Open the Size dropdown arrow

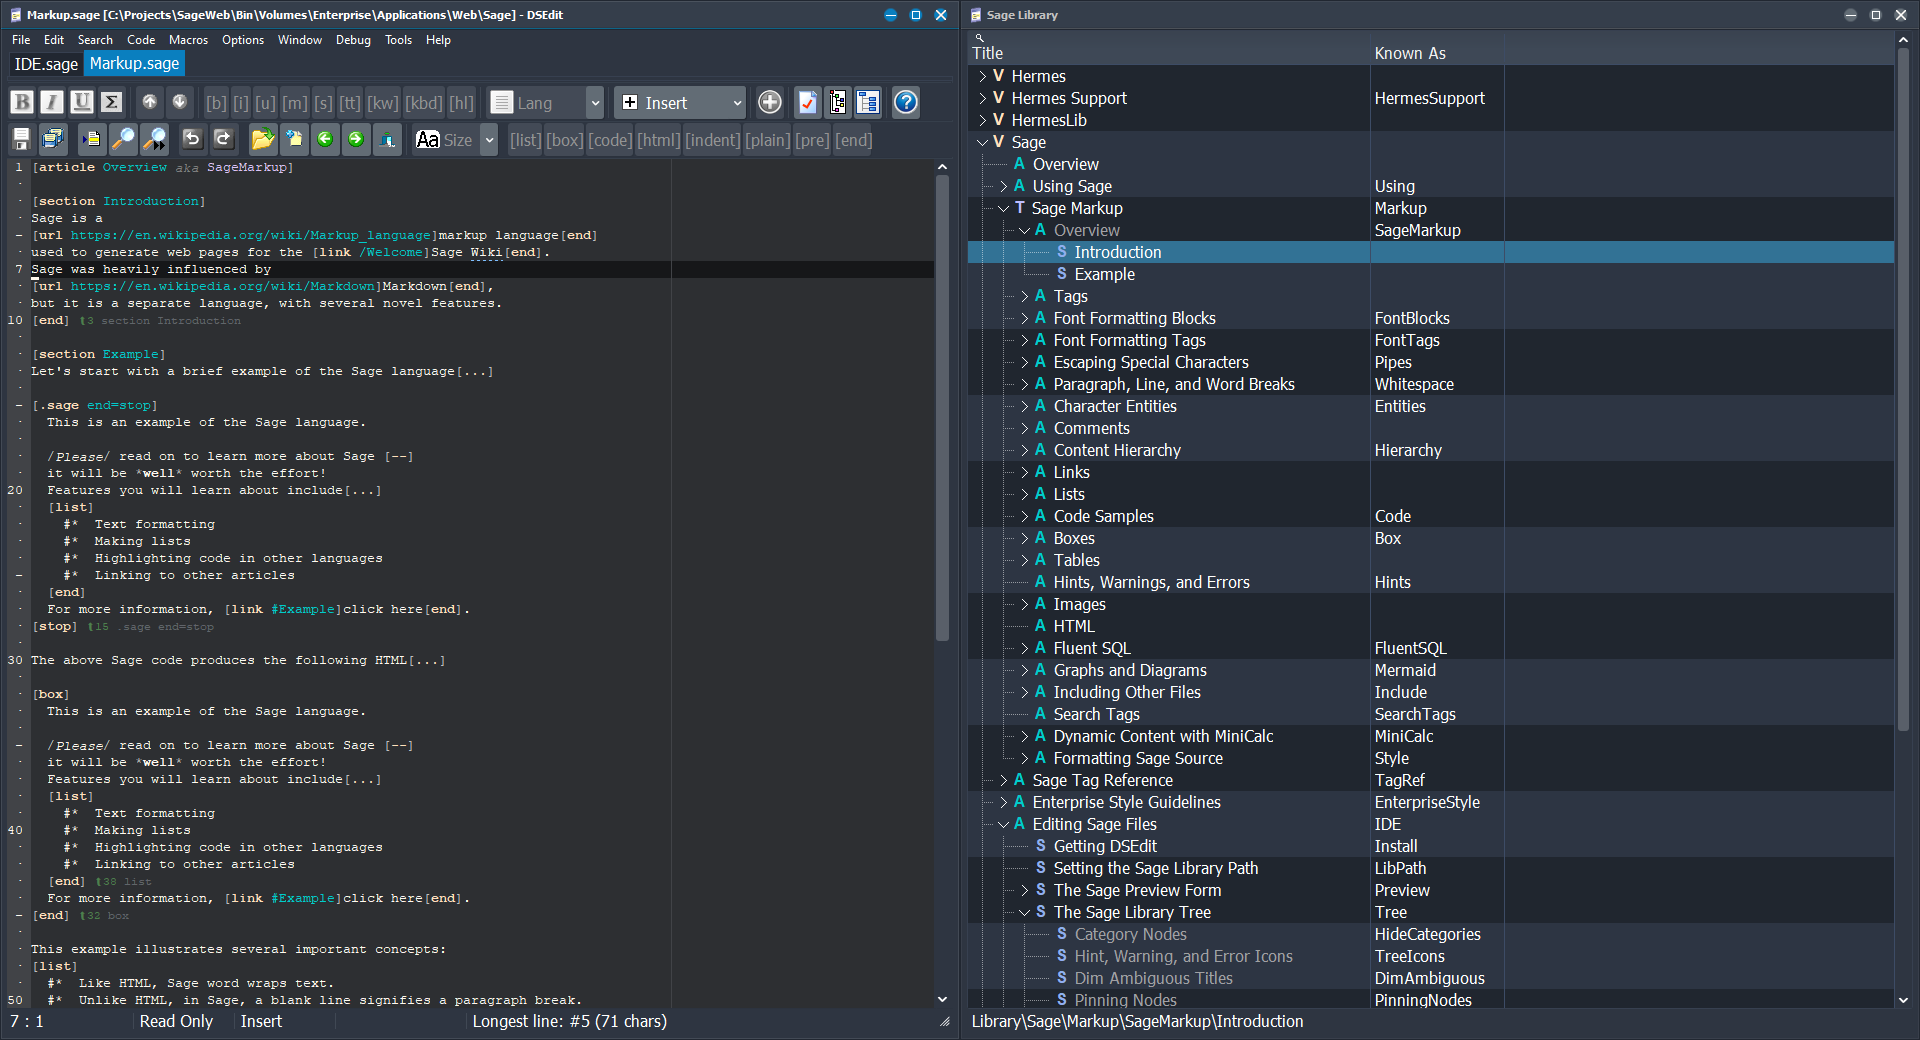pos(489,140)
